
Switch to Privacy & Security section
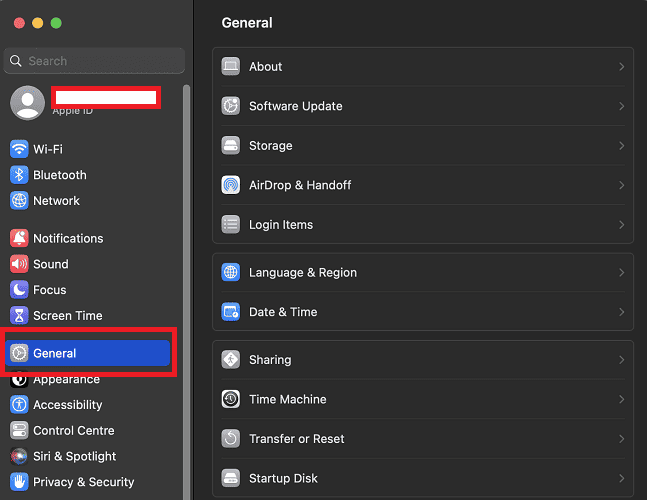click(x=83, y=482)
